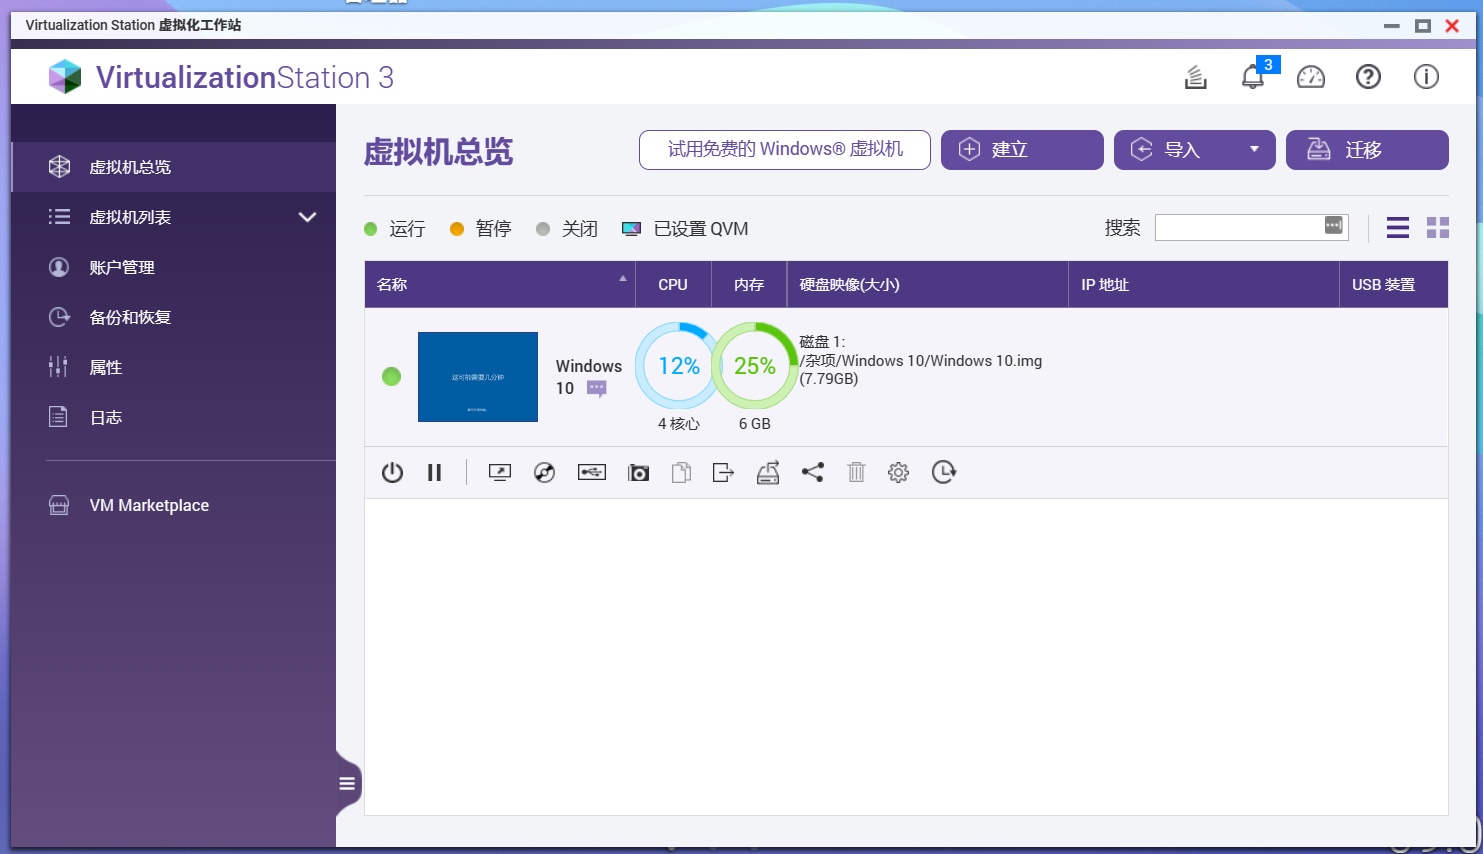Viewport: 1483px width, 854px height.
Task: Click the 硬盘映像(大小) column header
Action: point(928,285)
